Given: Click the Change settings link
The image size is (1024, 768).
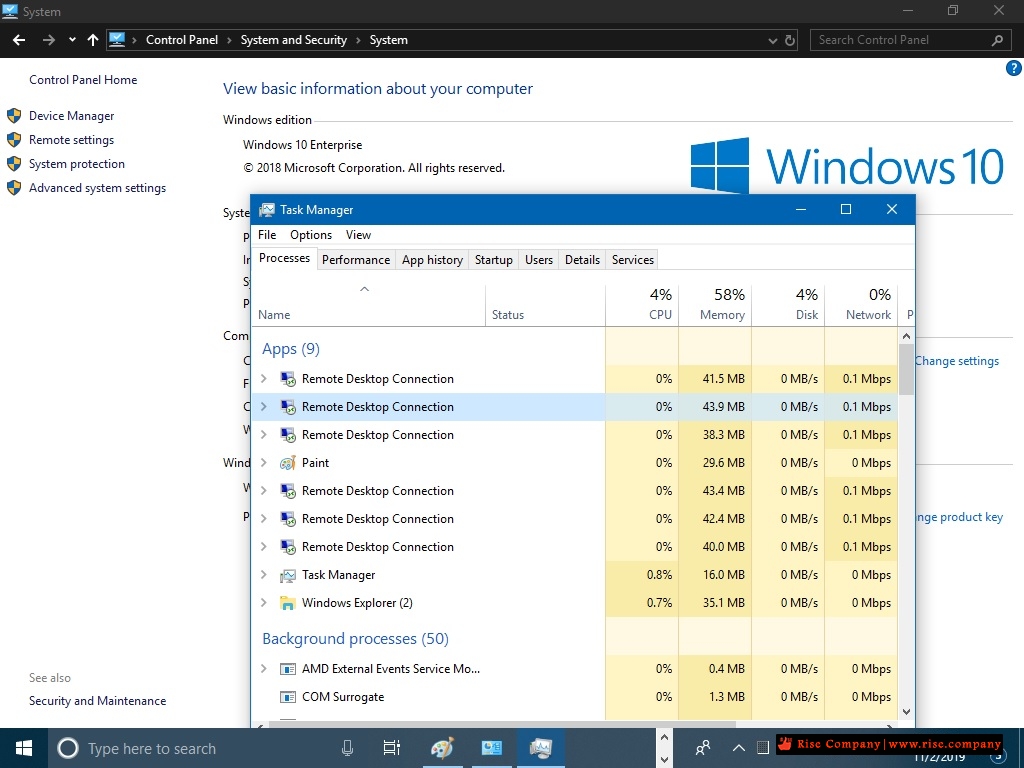Looking at the screenshot, I should tap(957, 361).
